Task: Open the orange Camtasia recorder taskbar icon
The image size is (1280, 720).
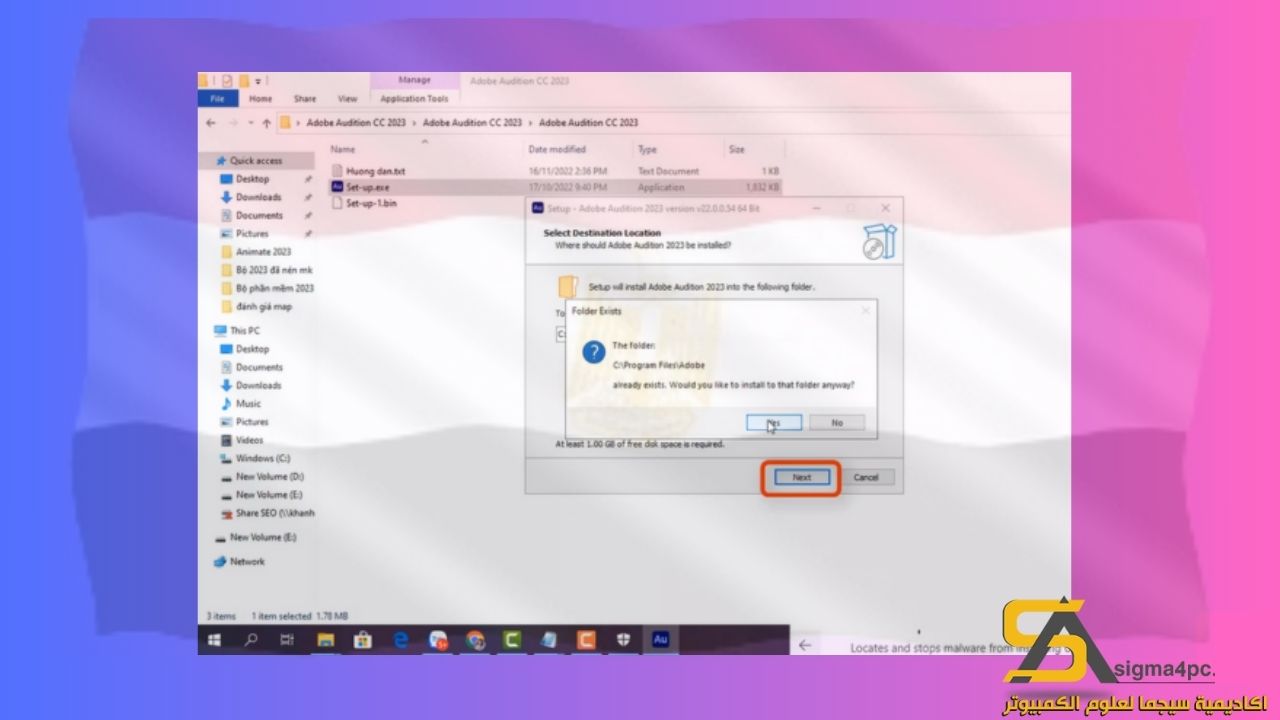Action: (x=586, y=640)
